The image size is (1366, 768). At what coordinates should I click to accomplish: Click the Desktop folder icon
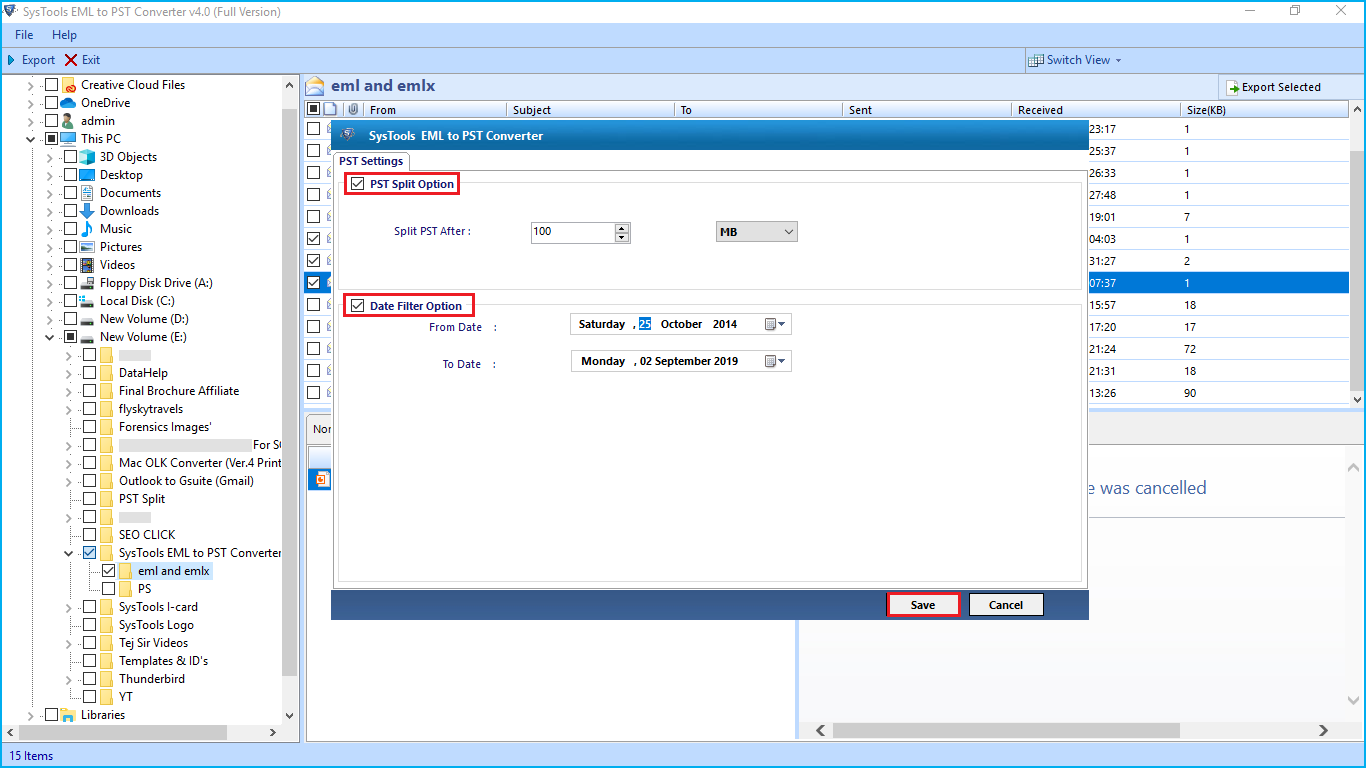(88, 175)
